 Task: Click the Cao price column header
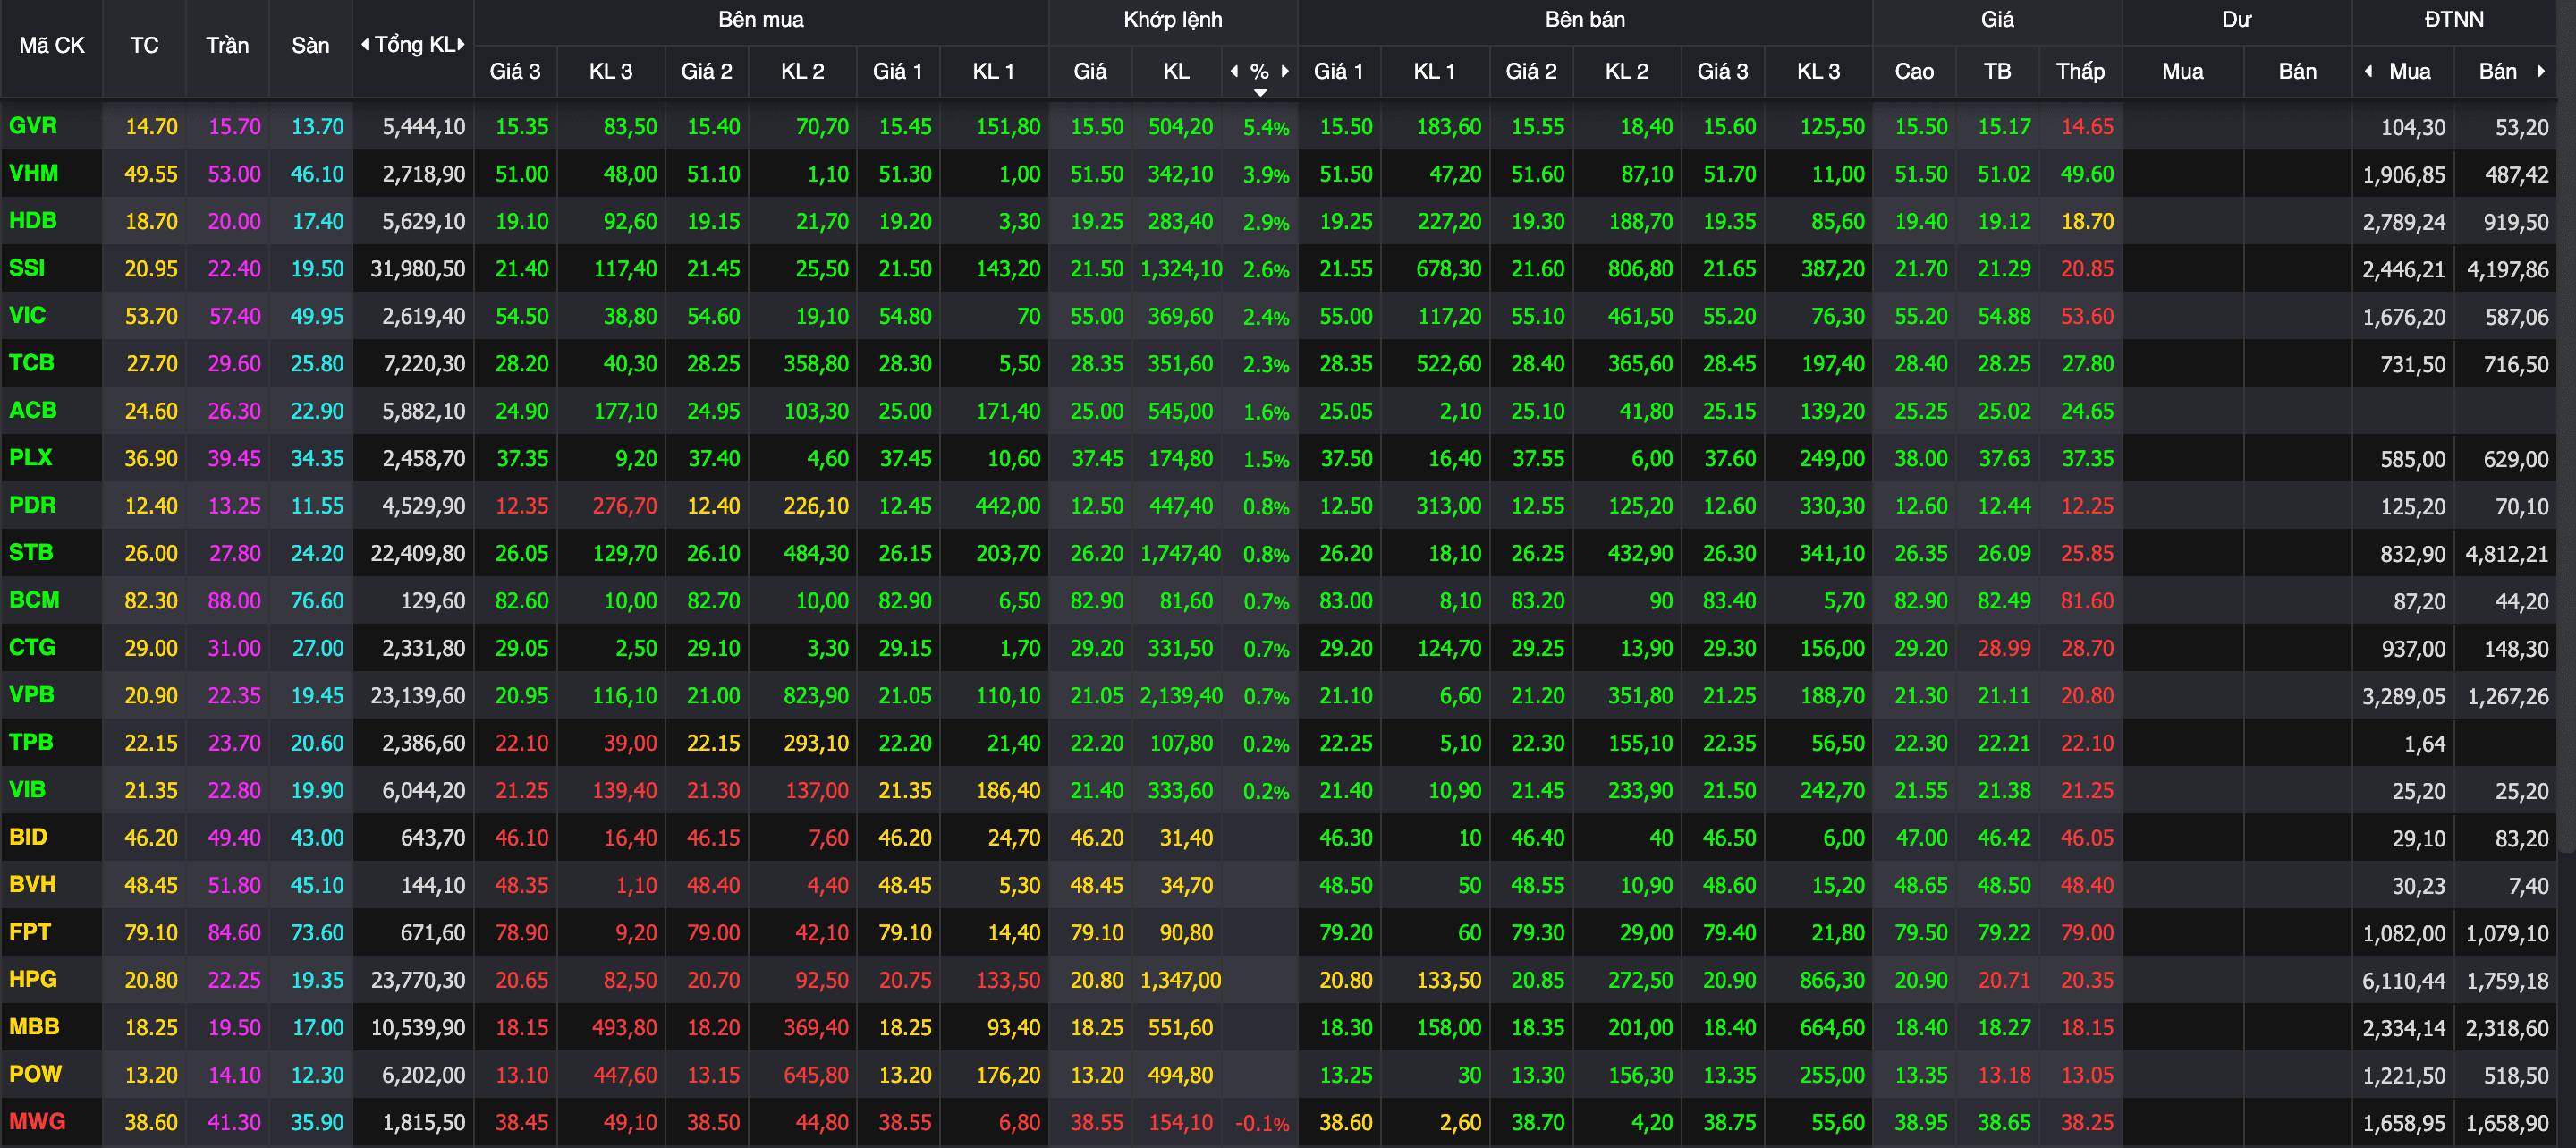click(1914, 71)
